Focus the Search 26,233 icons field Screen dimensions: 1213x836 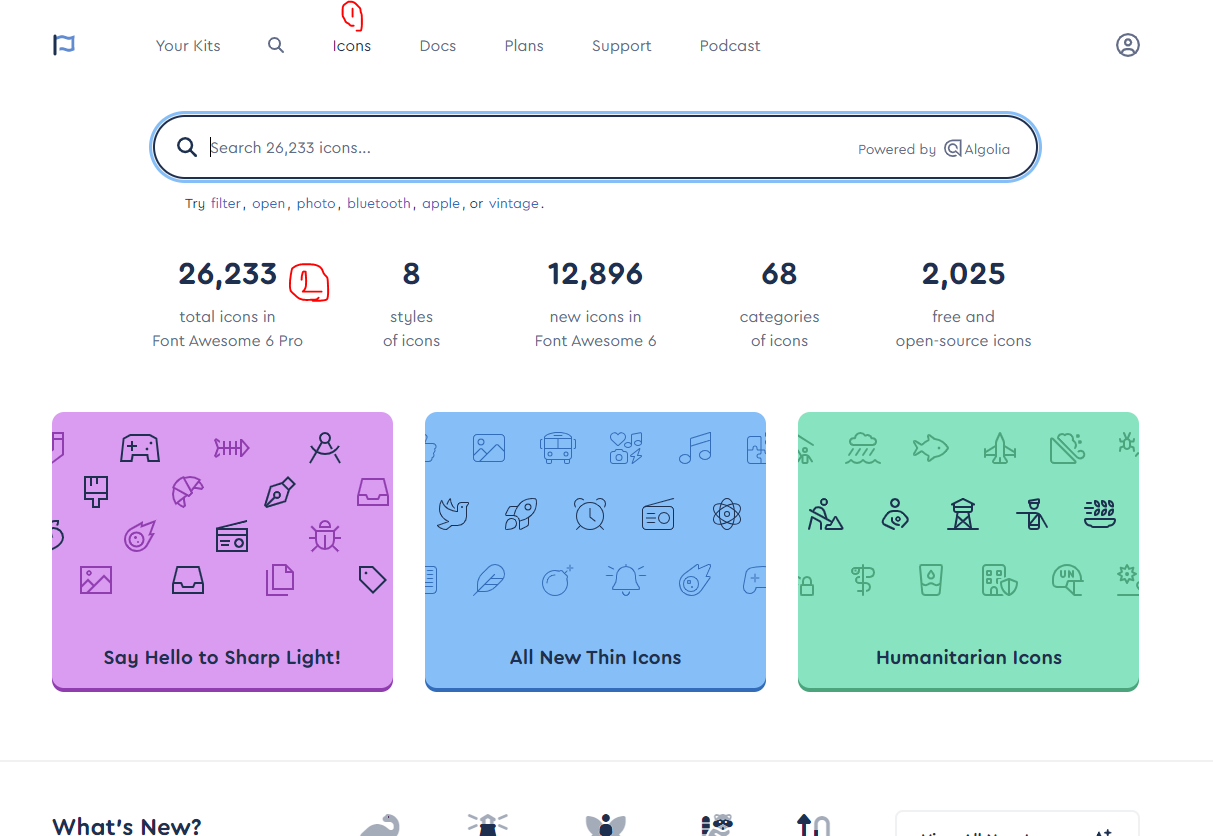(x=595, y=147)
